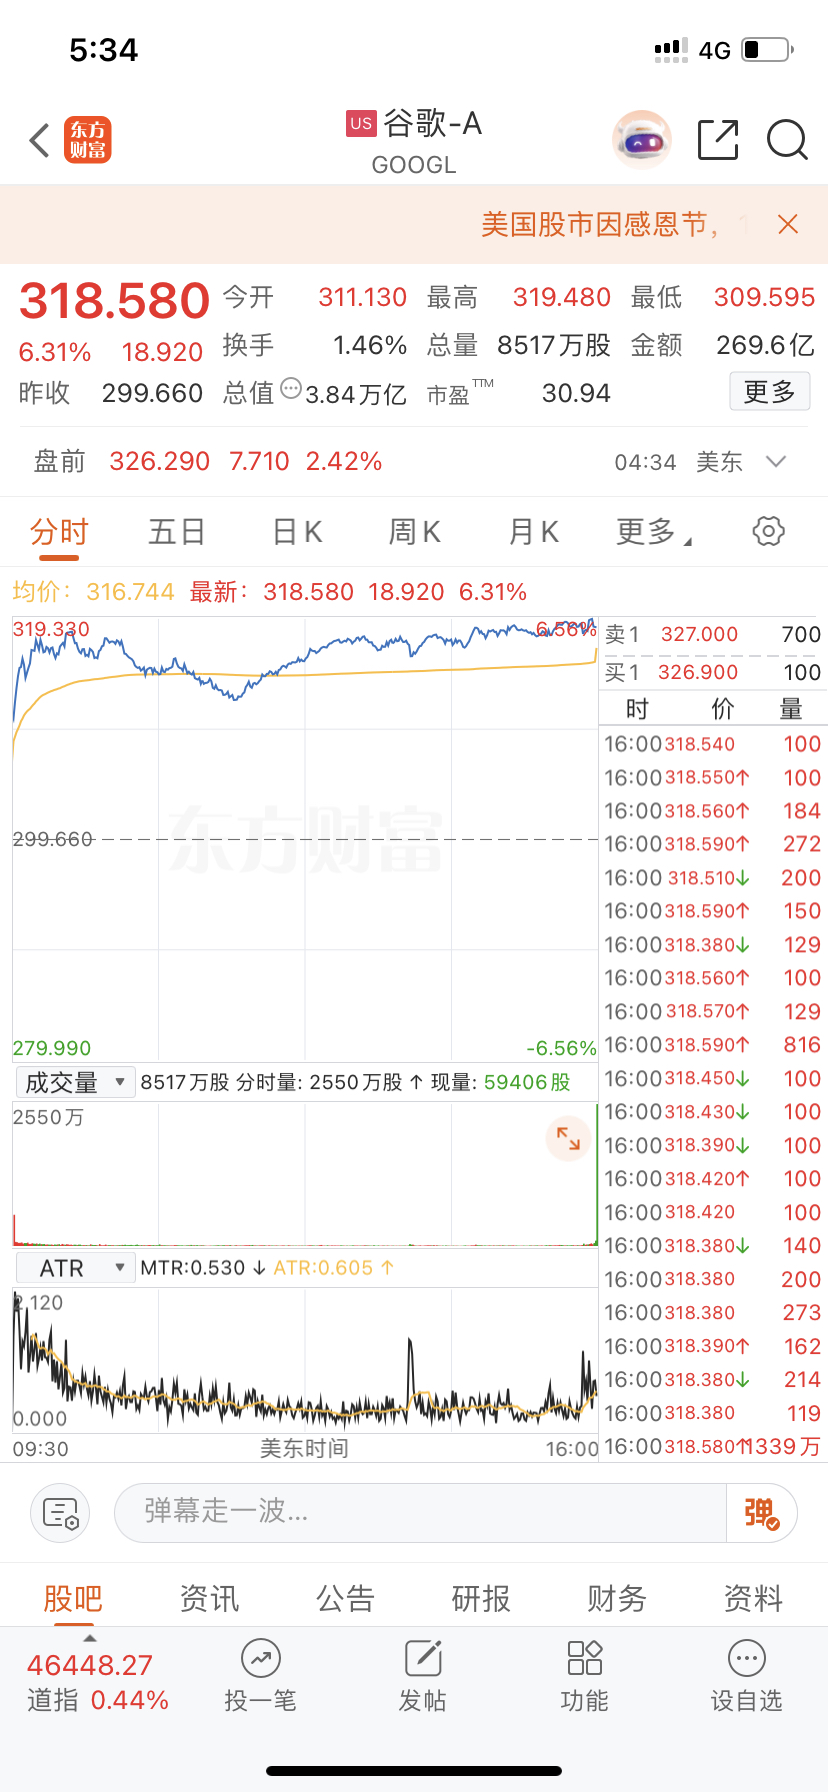Switch to the 月K chart tab
This screenshot has height=1792, width=828.
pyautogui.click(x=533, y=532)
